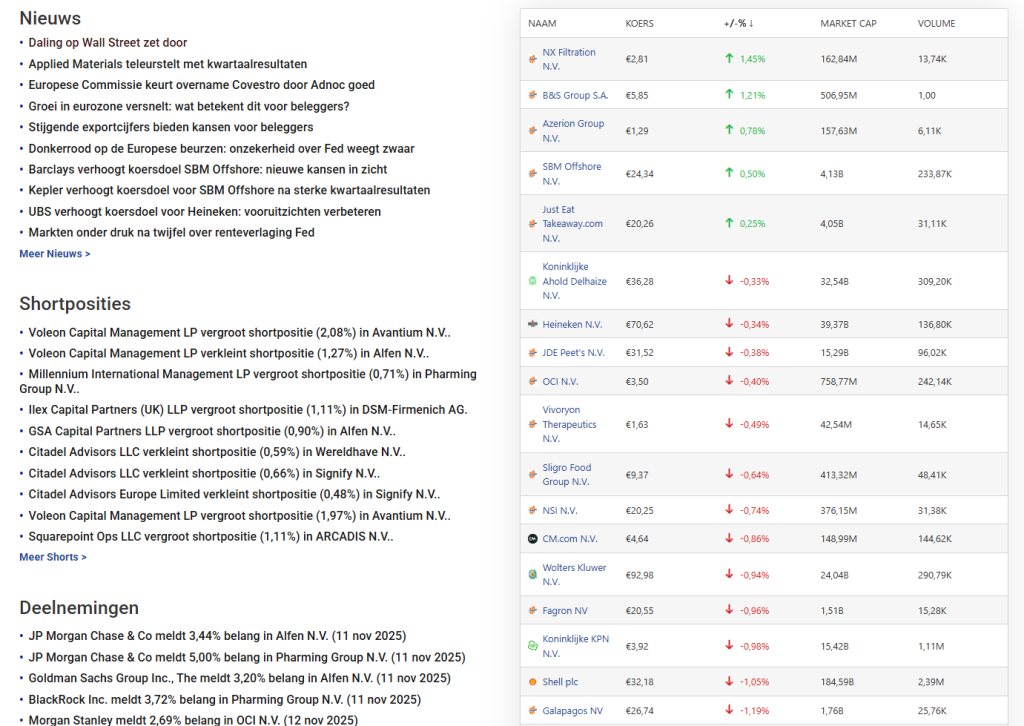This screenshot has height=726, width=1024.
Task: Open UBS koersdoel Heineken news headline
Action: [x=204, y=212]
